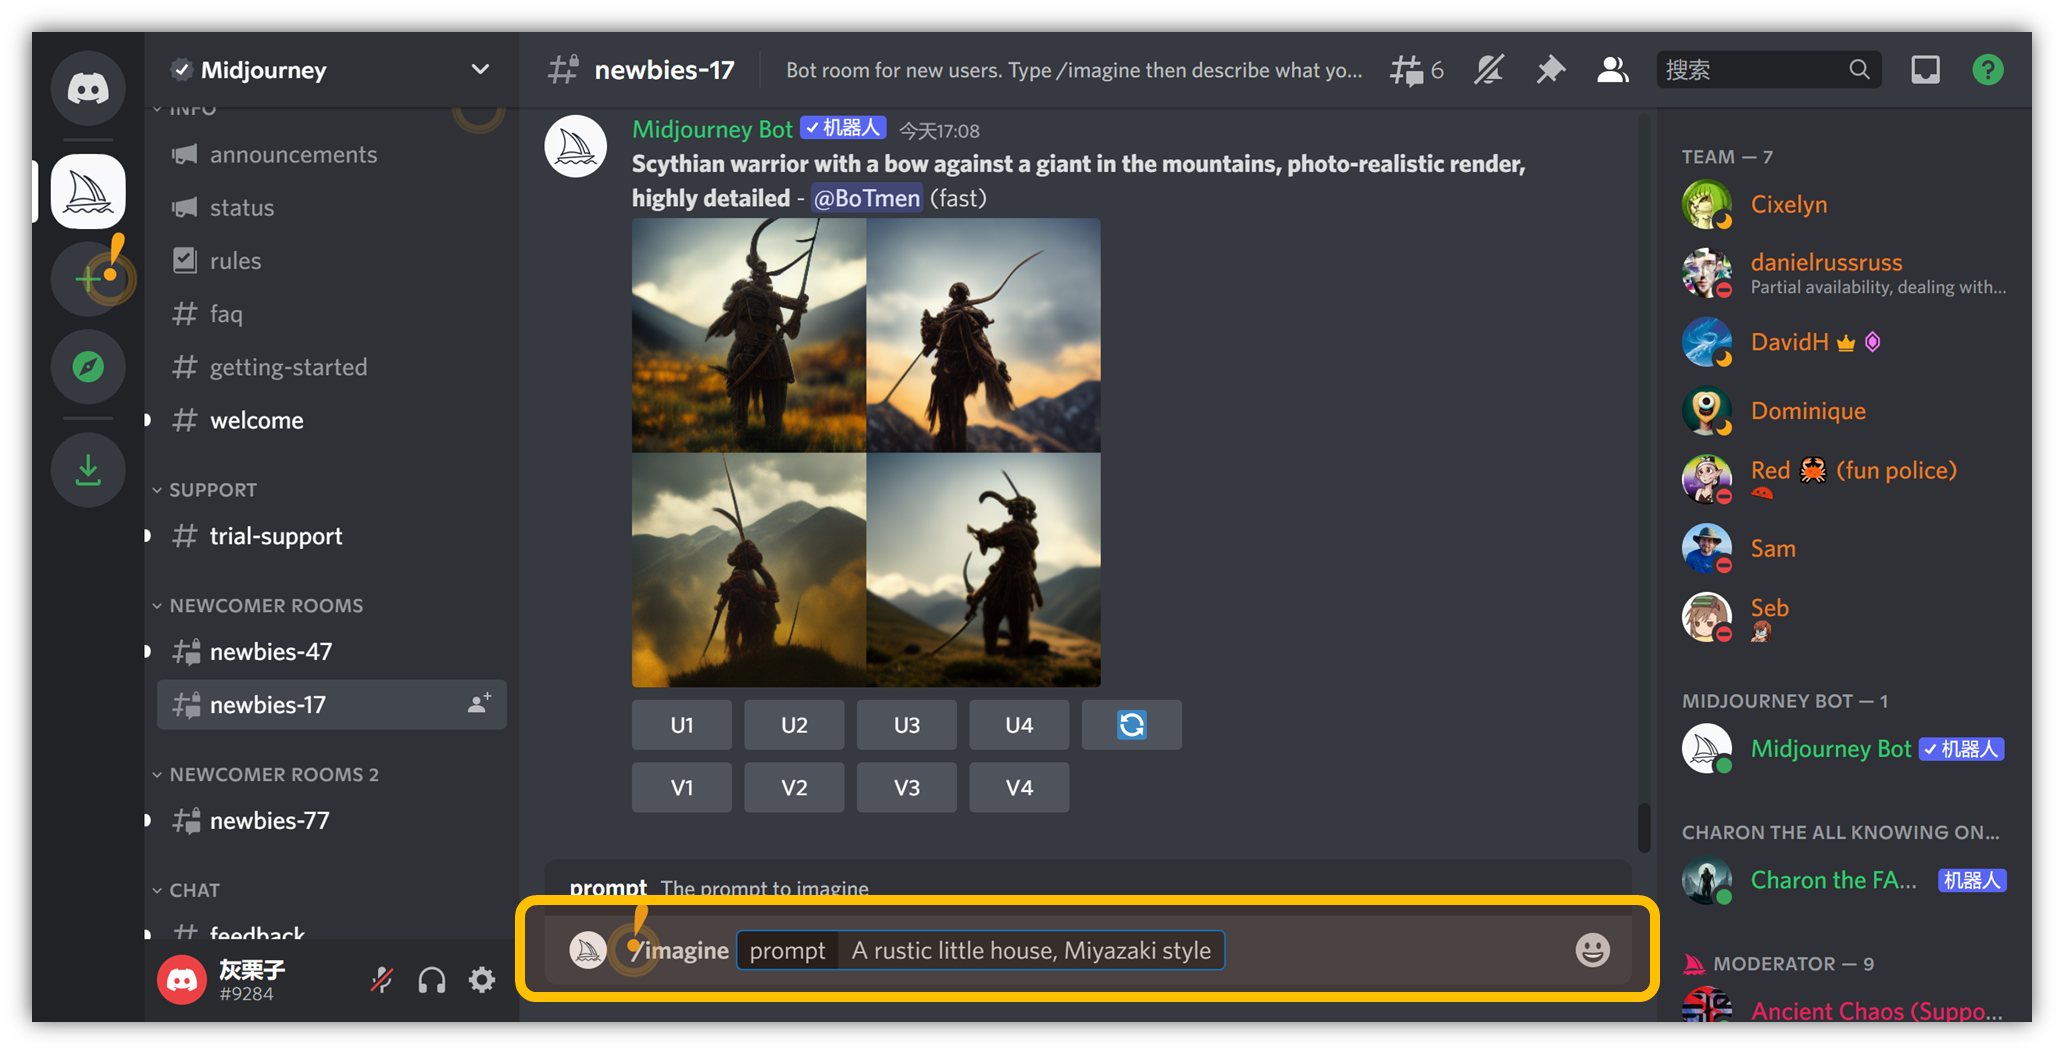The image size is (2064, 1054).
Task: Toggle channel notification bell mute
Action: tap(1488, 70)
